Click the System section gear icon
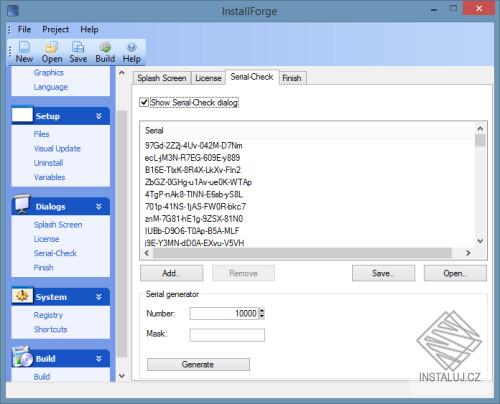The width and height of the screenshot is (500, 404). (x=22, y=296)
